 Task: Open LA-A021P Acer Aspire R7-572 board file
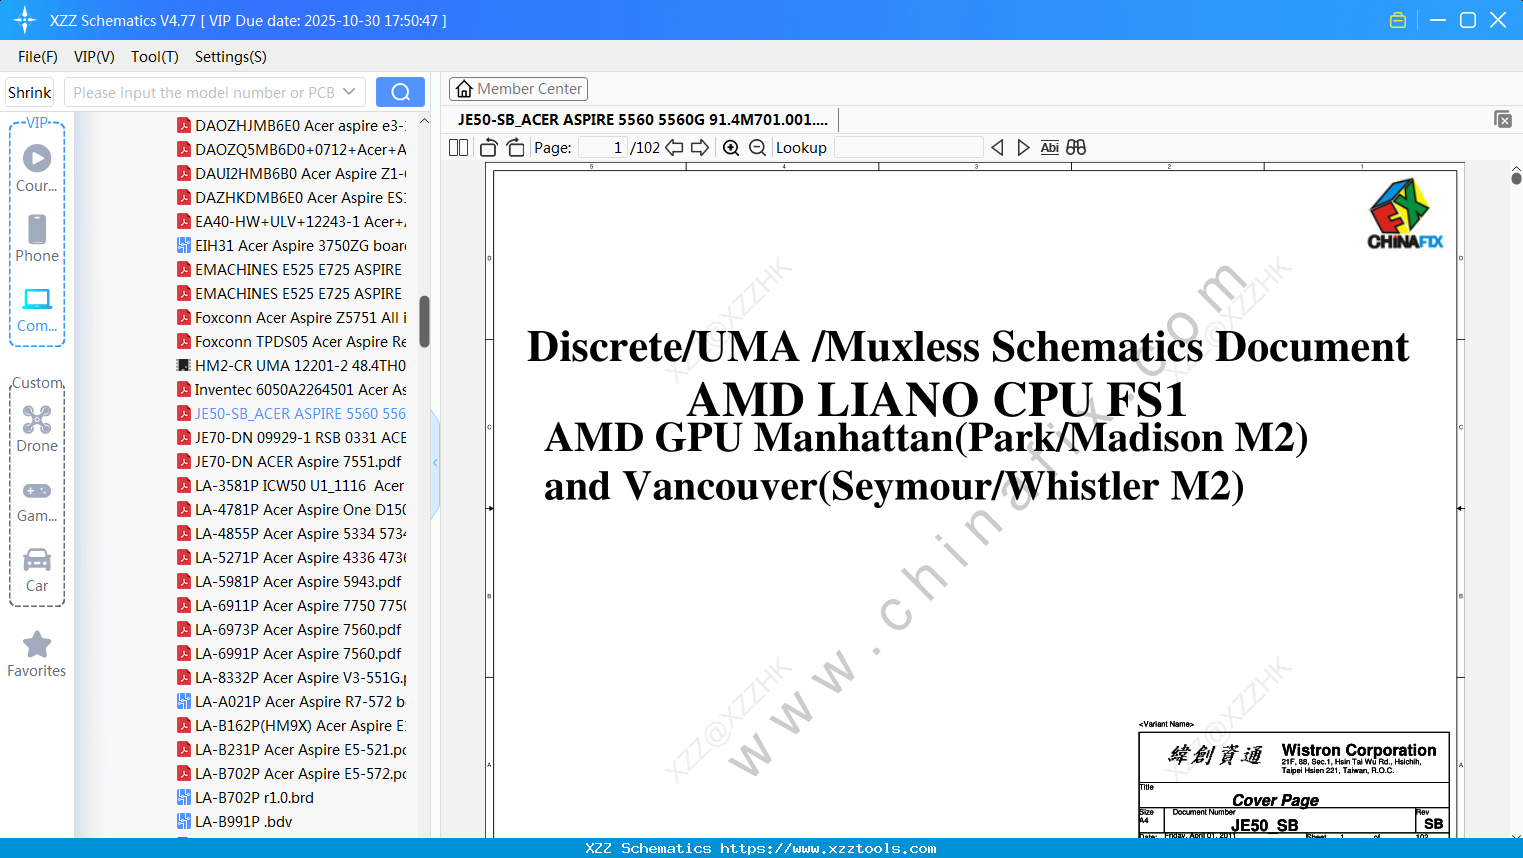[292, 701]
